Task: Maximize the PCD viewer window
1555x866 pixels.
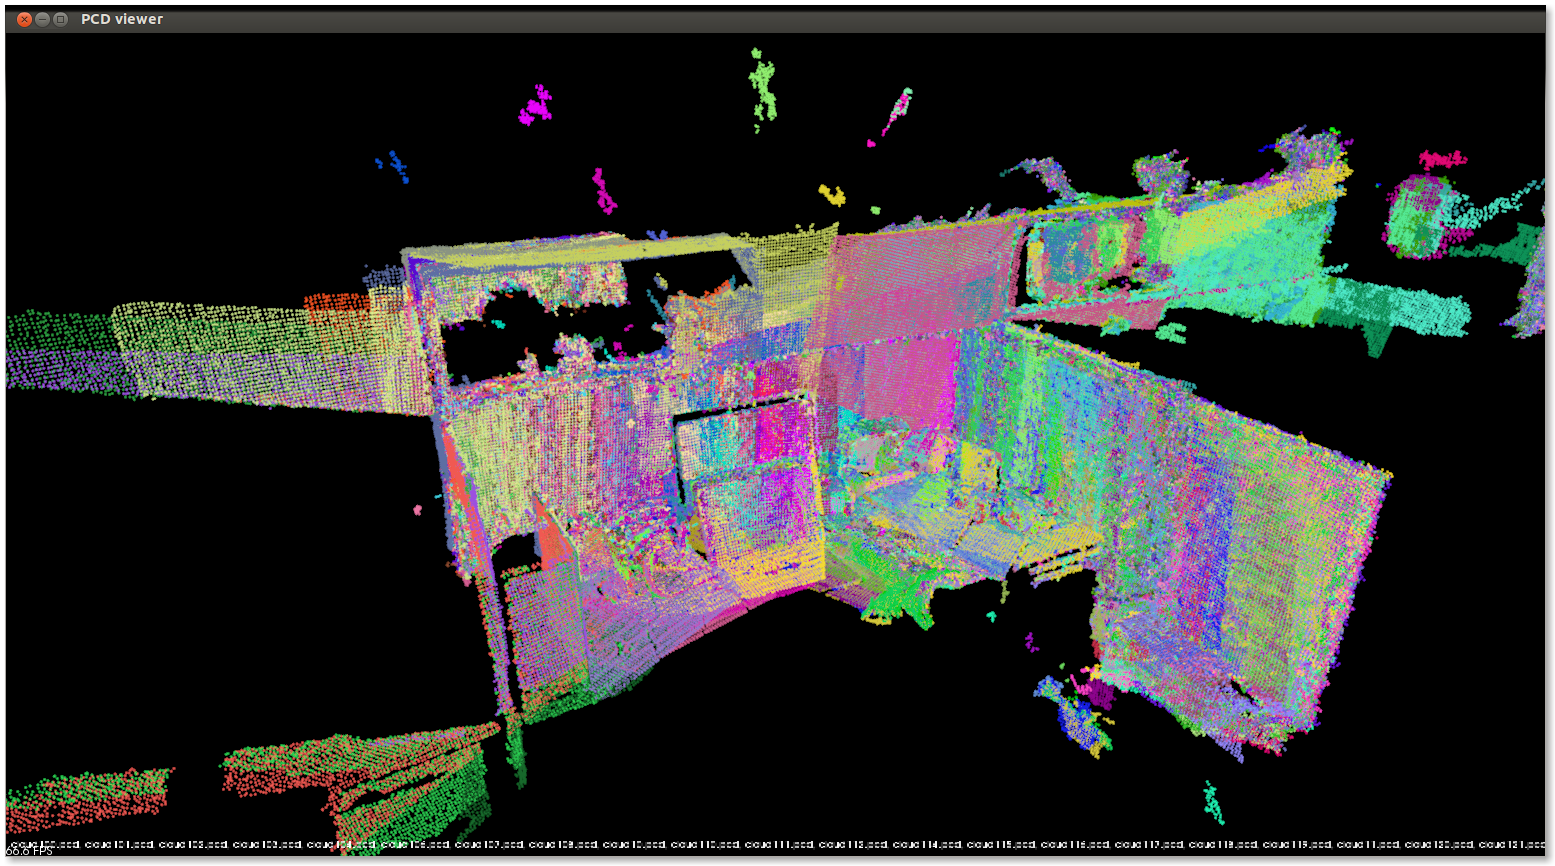Action: point(60,19)
